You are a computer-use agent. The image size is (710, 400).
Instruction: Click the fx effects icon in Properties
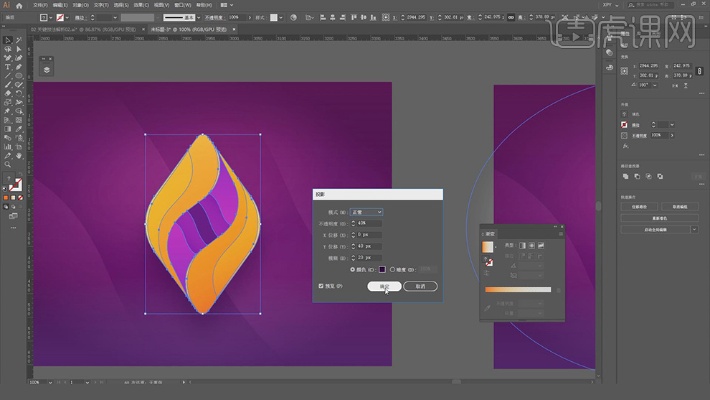click(625, 146)
